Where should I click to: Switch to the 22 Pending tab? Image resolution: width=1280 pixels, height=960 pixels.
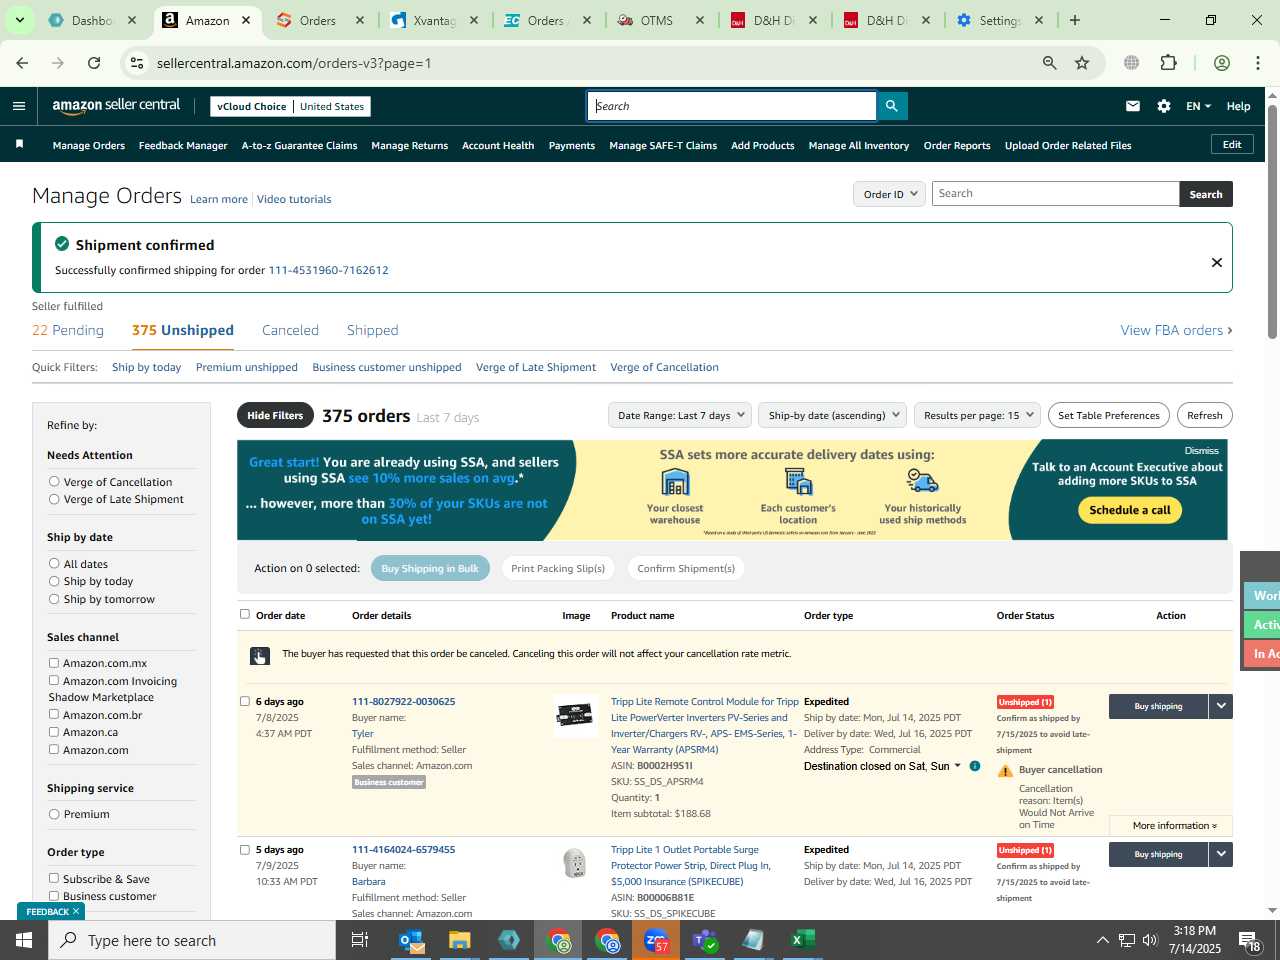68,330
